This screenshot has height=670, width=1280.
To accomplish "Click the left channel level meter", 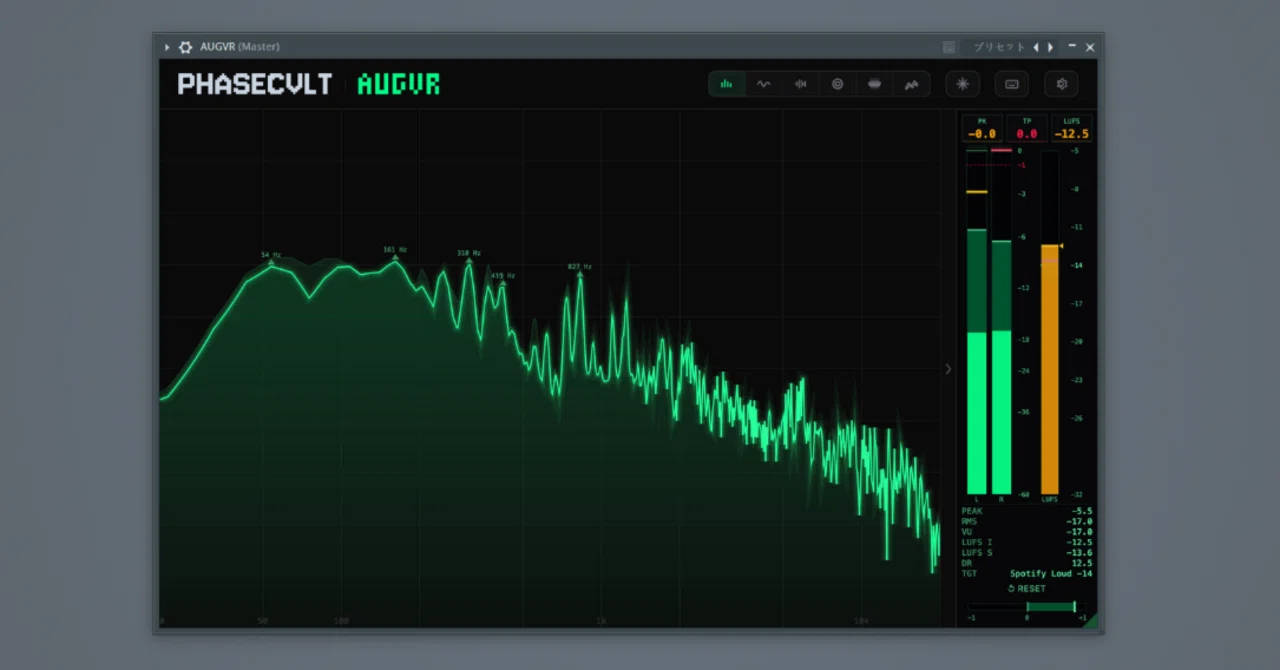I will (x=977, y=322).
